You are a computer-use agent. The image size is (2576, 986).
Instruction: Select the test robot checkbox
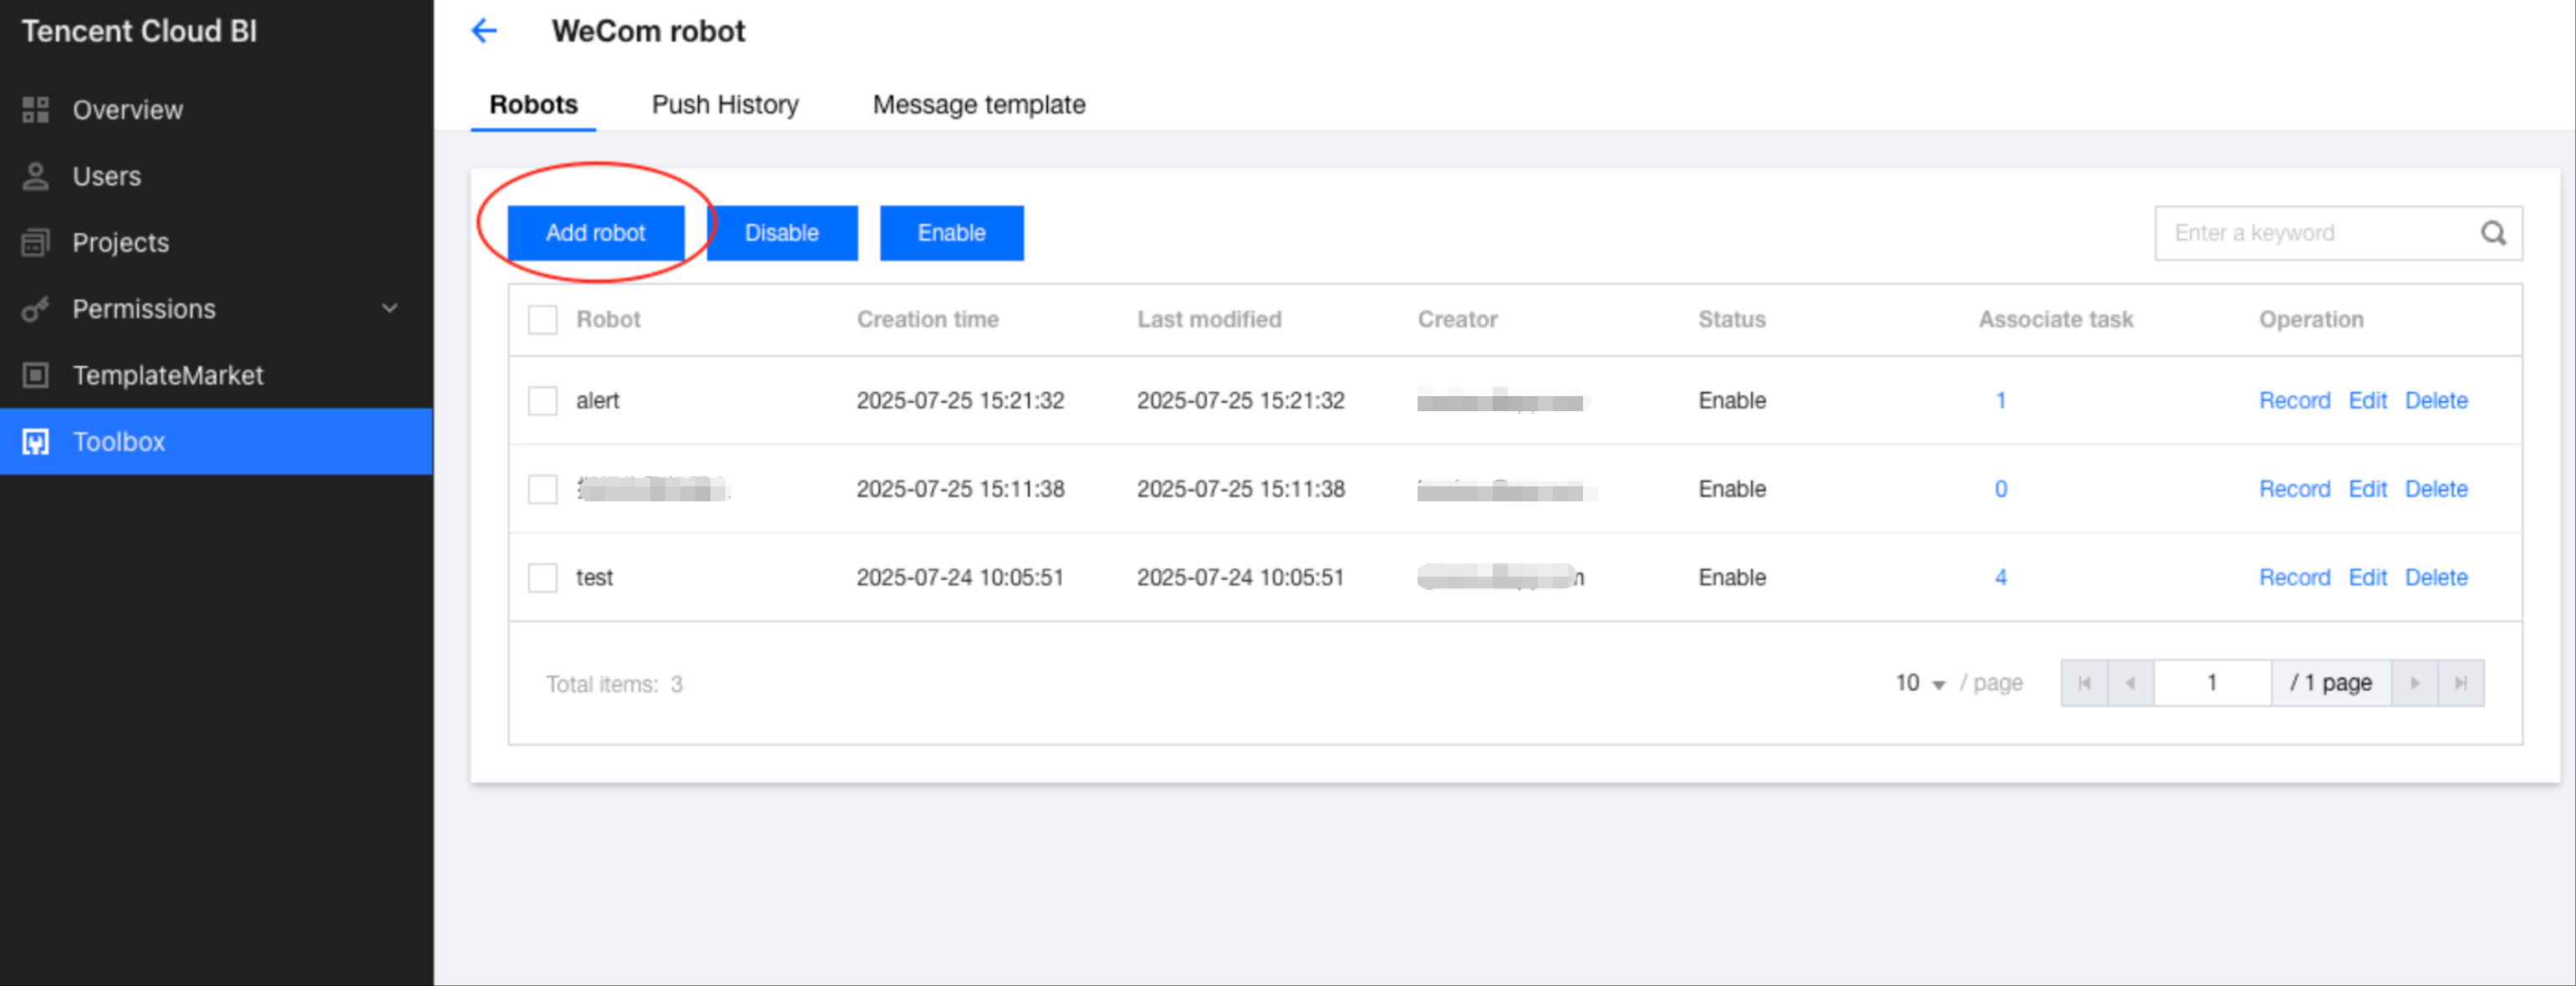[542, 578]
